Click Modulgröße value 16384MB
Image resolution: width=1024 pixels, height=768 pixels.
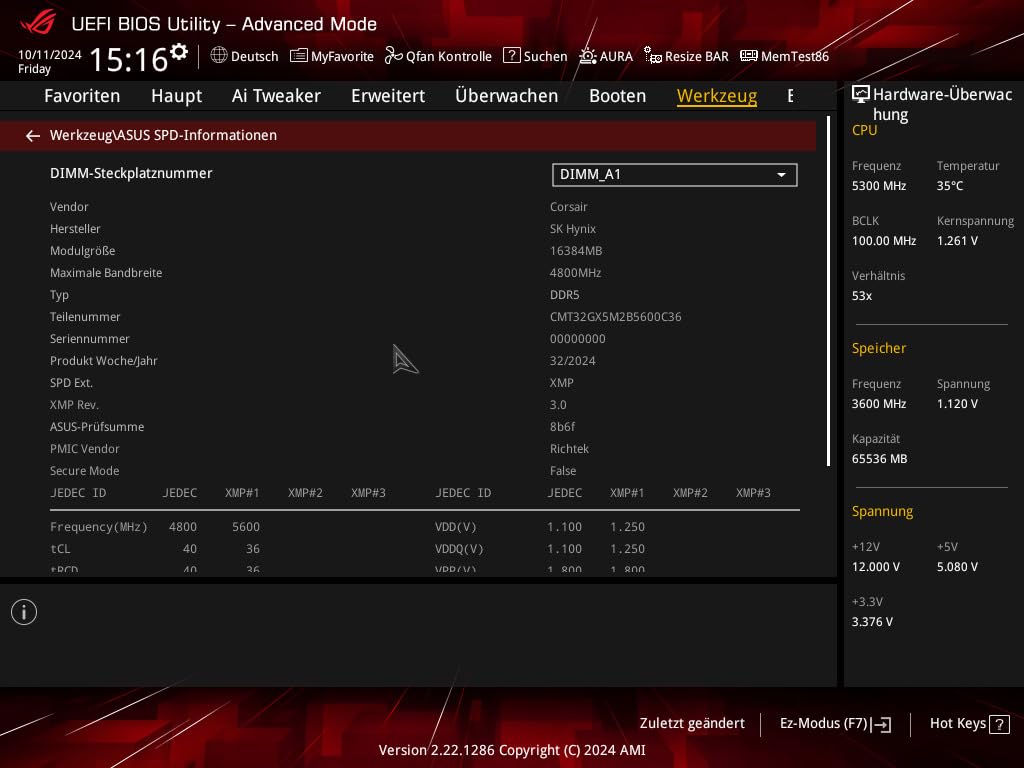pos(576,251)
